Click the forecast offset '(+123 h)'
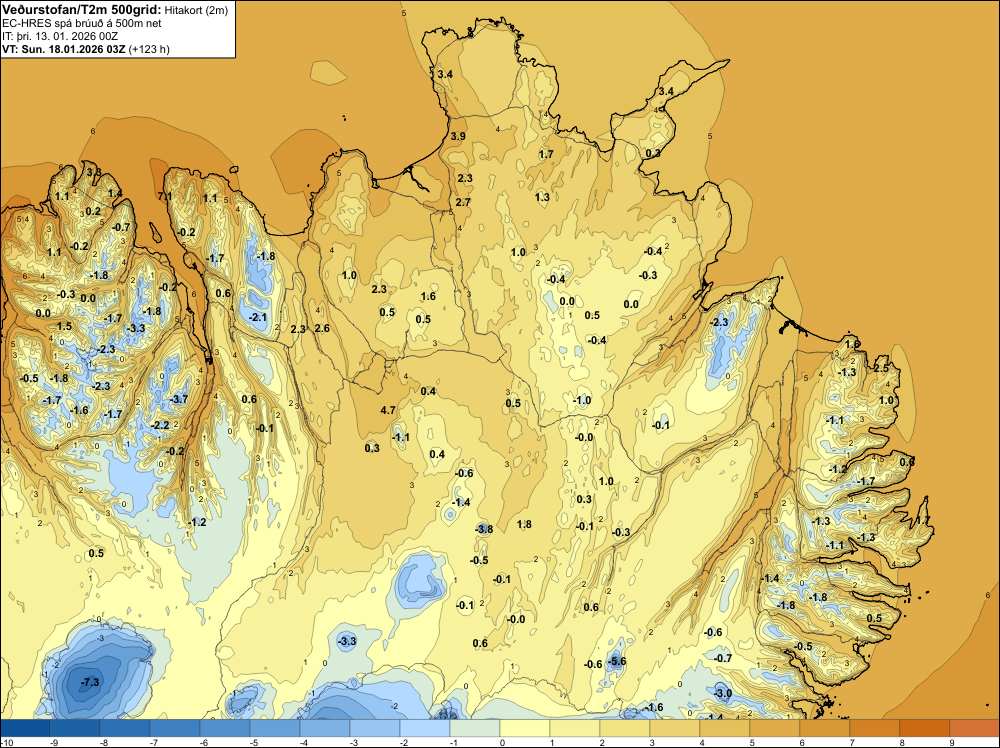Image resolution: width=1000 pixels, height=748 pixels. pyautogui.click(x=149, y=49)
